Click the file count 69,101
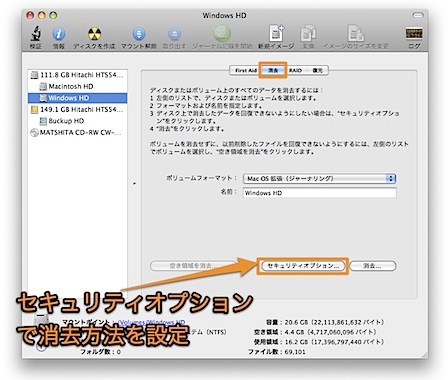This screenshot has width=448, height=380. click(295, 352)
